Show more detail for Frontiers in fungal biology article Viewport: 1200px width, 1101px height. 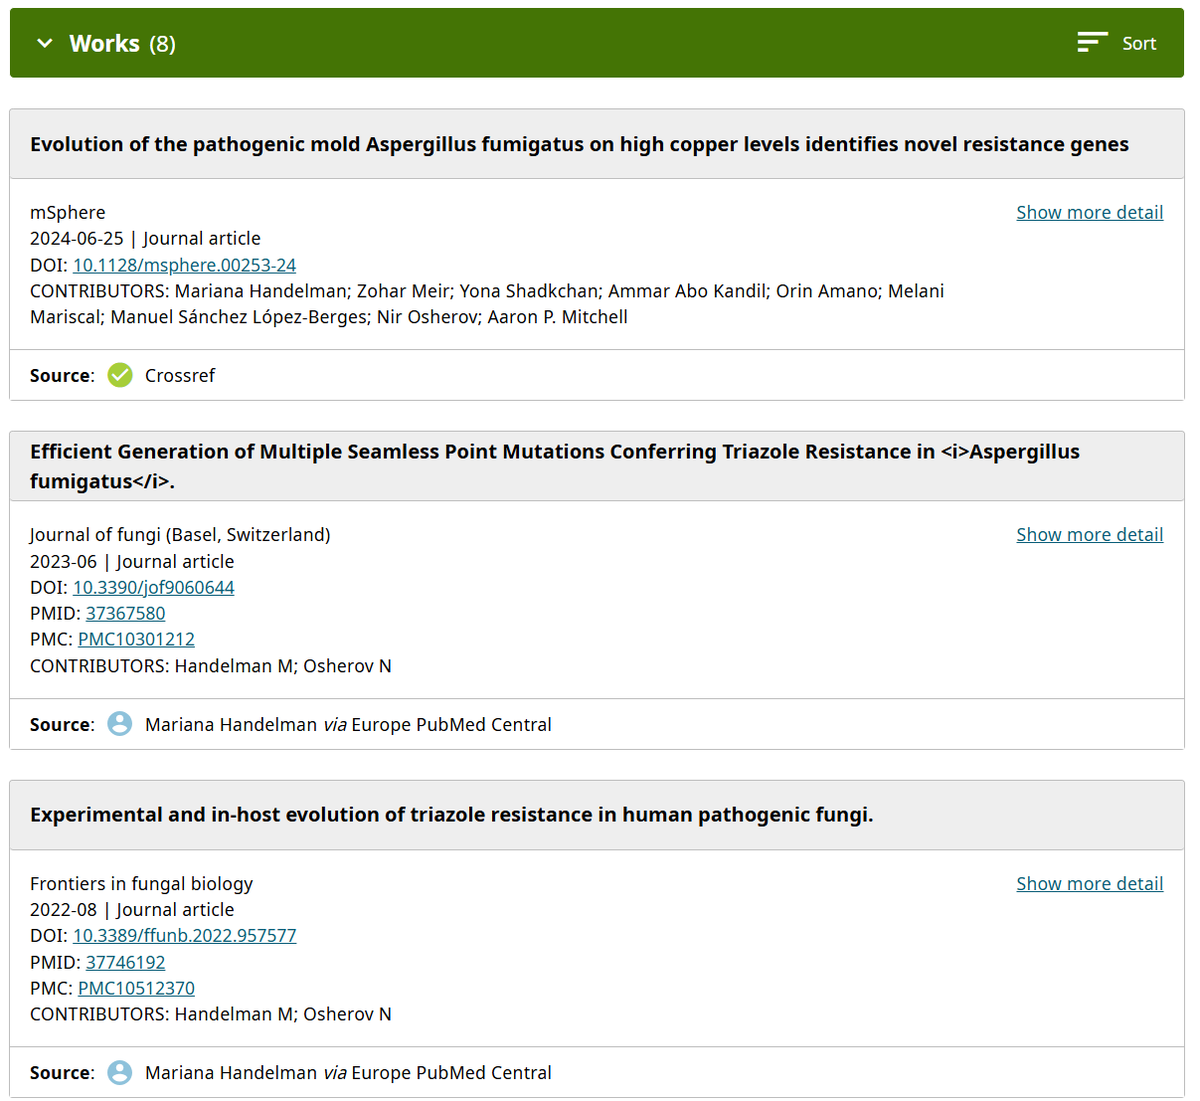(1090, 883)
